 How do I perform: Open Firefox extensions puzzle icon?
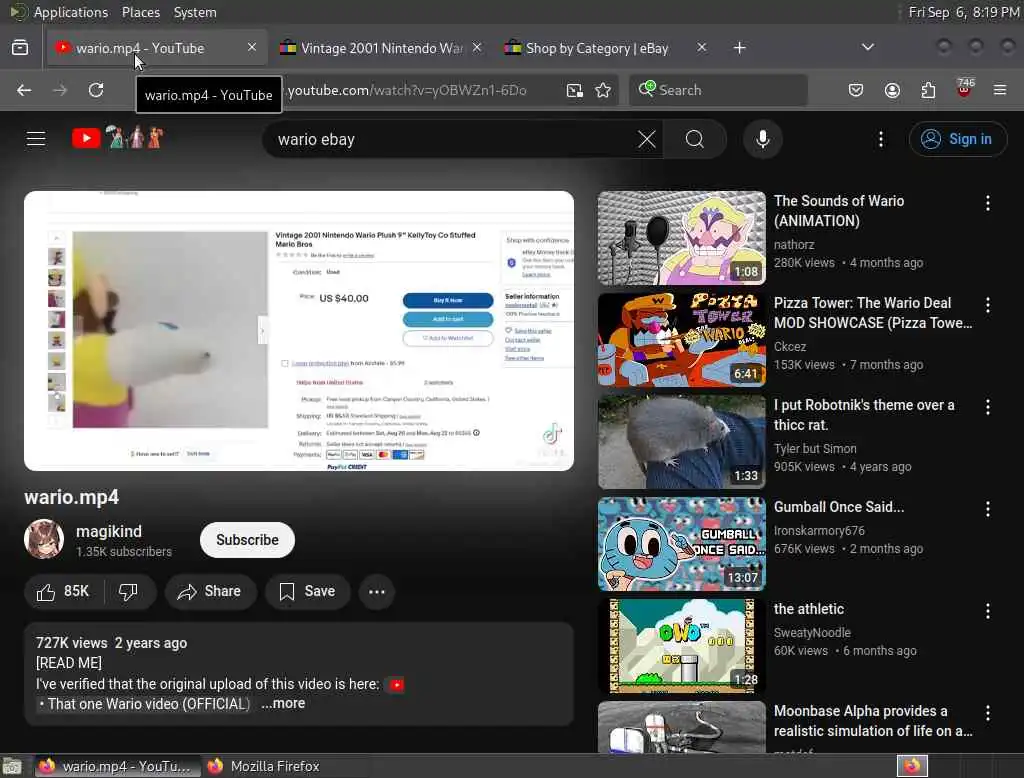tap(928, 90)
